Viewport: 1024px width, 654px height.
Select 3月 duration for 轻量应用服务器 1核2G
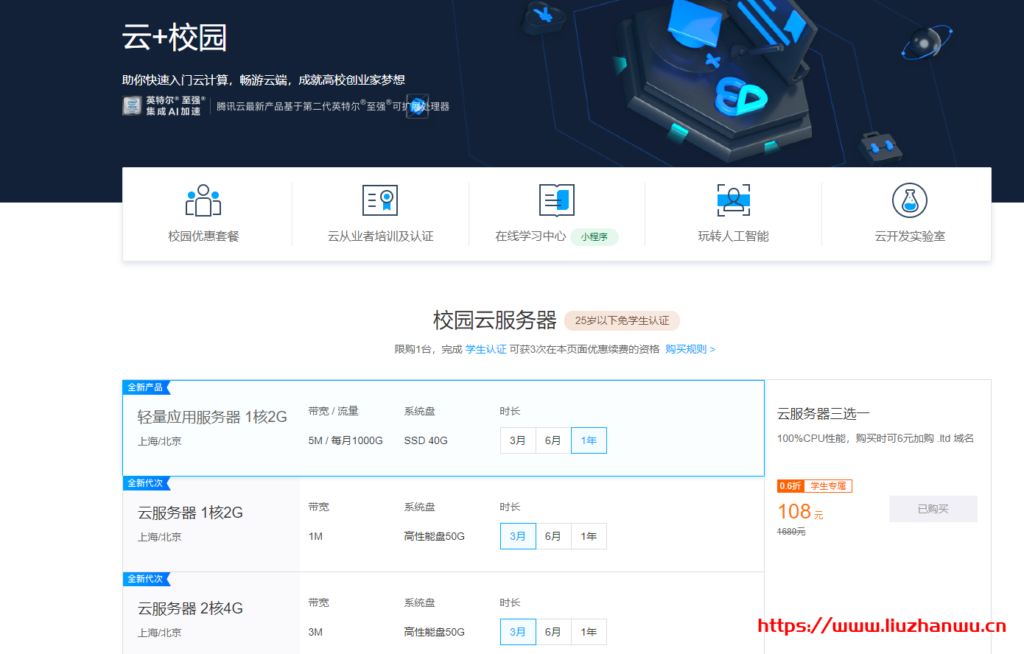pyautogui.click(x=518, y=440)
